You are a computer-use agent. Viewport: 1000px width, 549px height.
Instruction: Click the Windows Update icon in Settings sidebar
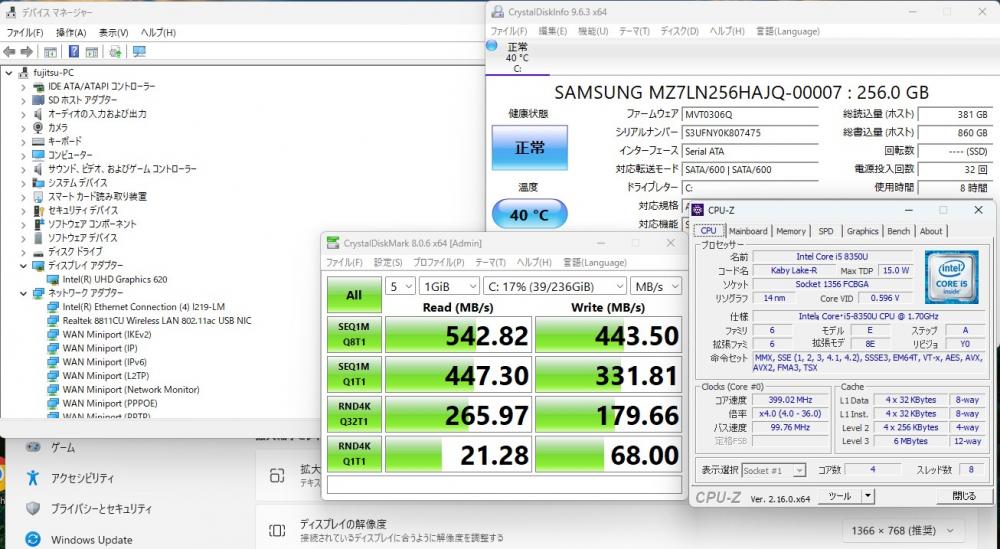coord(33,540)
